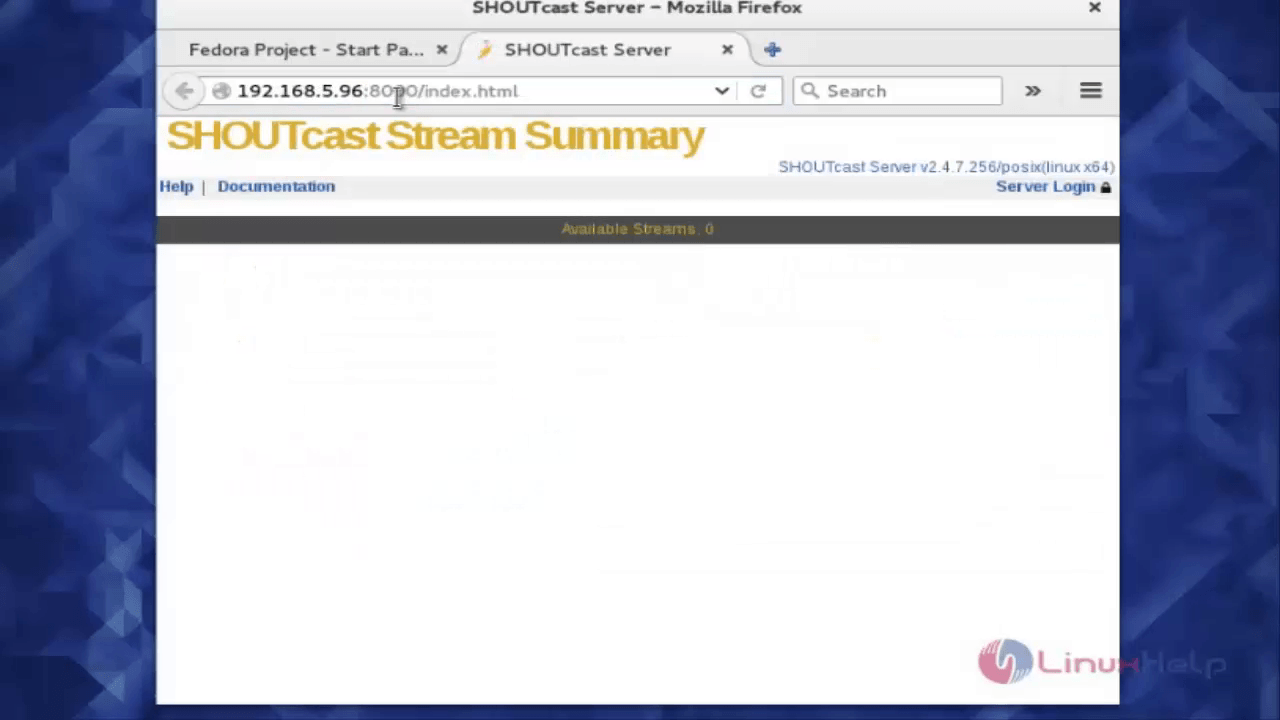
Task: Expand the URL history dropdown arrow
Action: pos(722,91)
